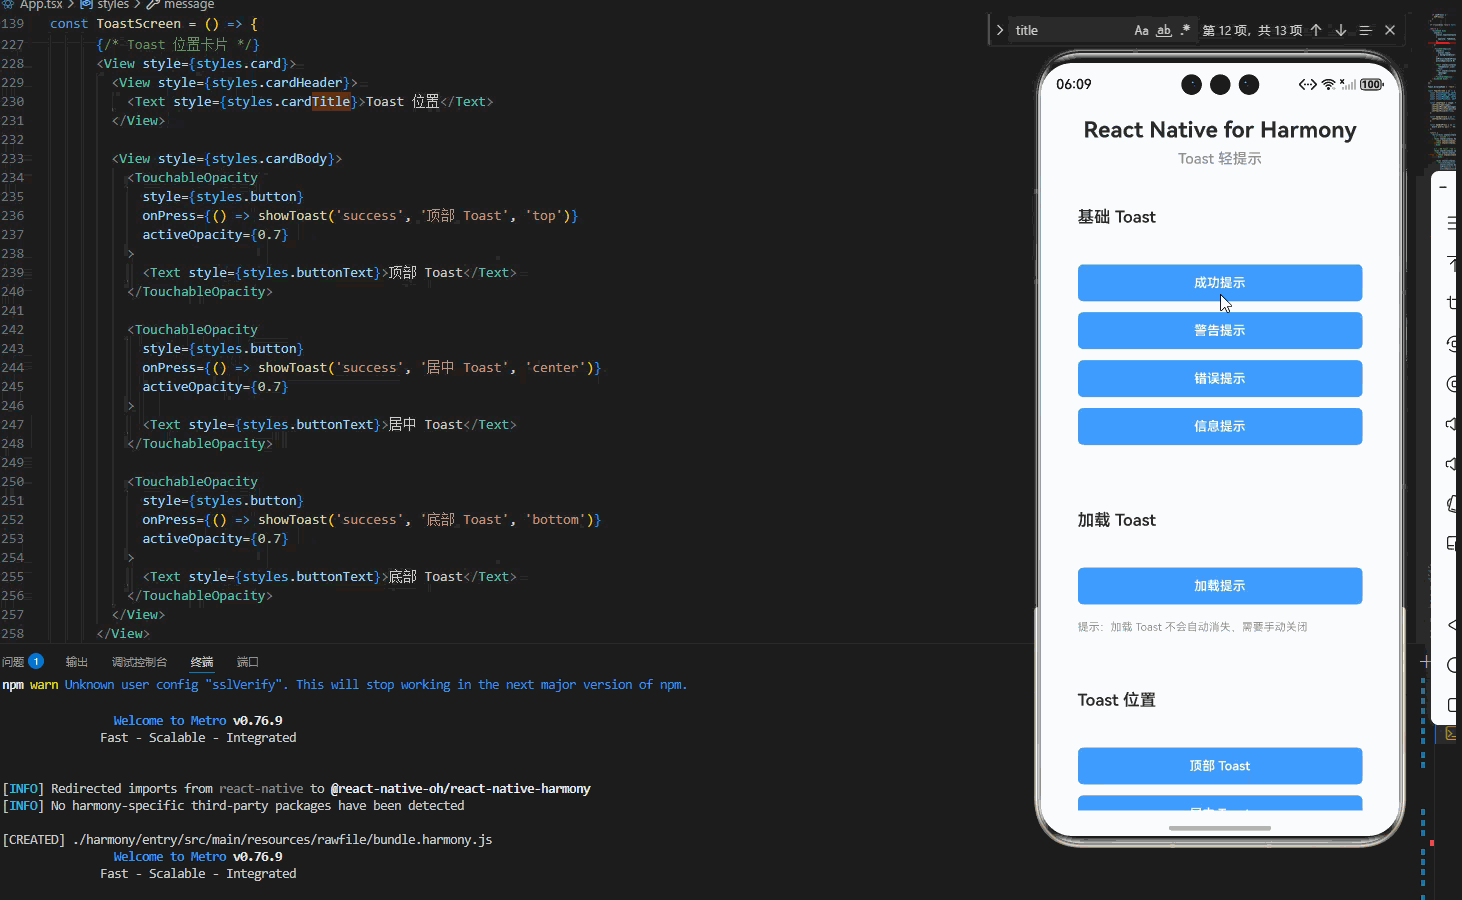Screen dimensions: 1462x900
Task: Click 'const ToastScreen' sticky header line
Action: click(x=154, y=23)
